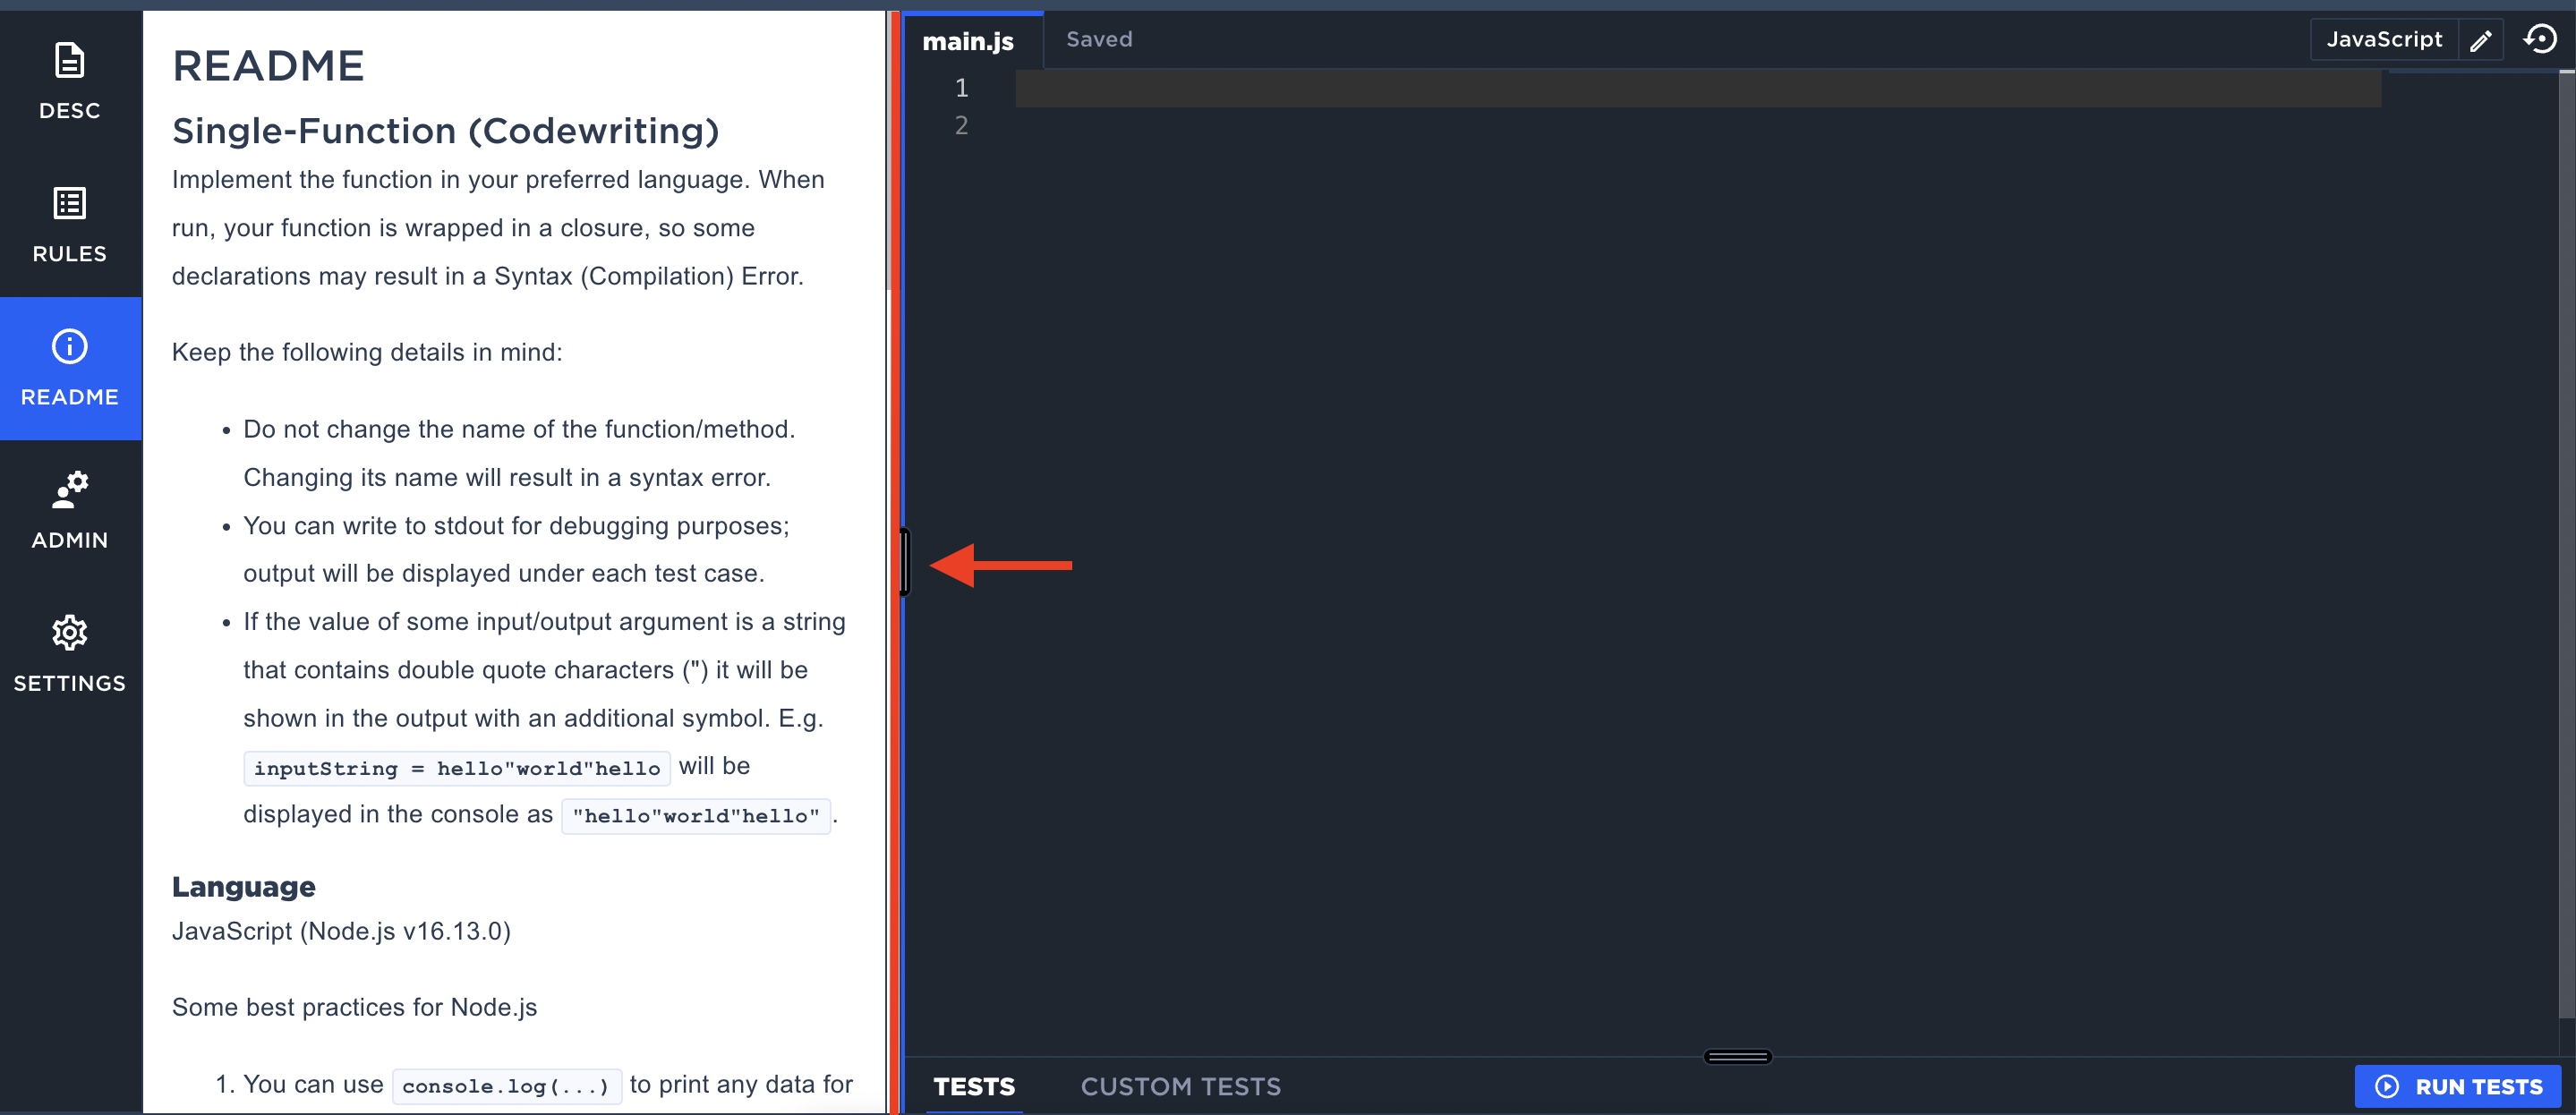Viewport: 2576px width, 1115px height.
Task: Open the RULES list icon
Action: click(x=69, y=204)
